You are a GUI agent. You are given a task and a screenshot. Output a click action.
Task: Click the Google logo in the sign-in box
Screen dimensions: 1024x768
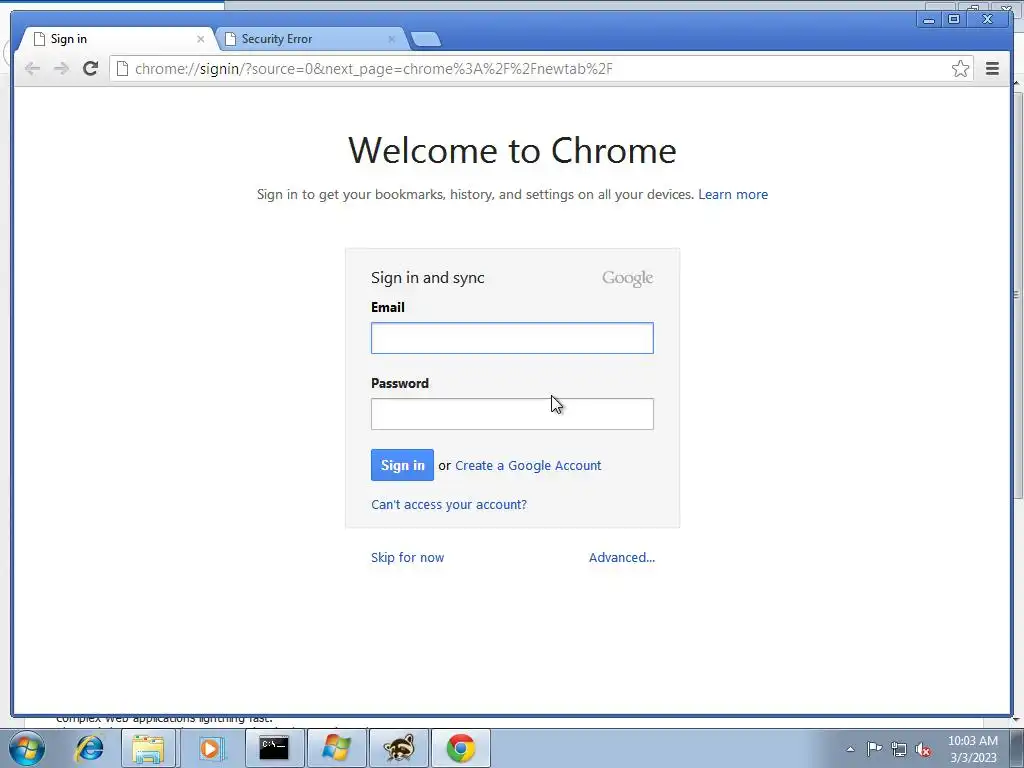point(627,278)
